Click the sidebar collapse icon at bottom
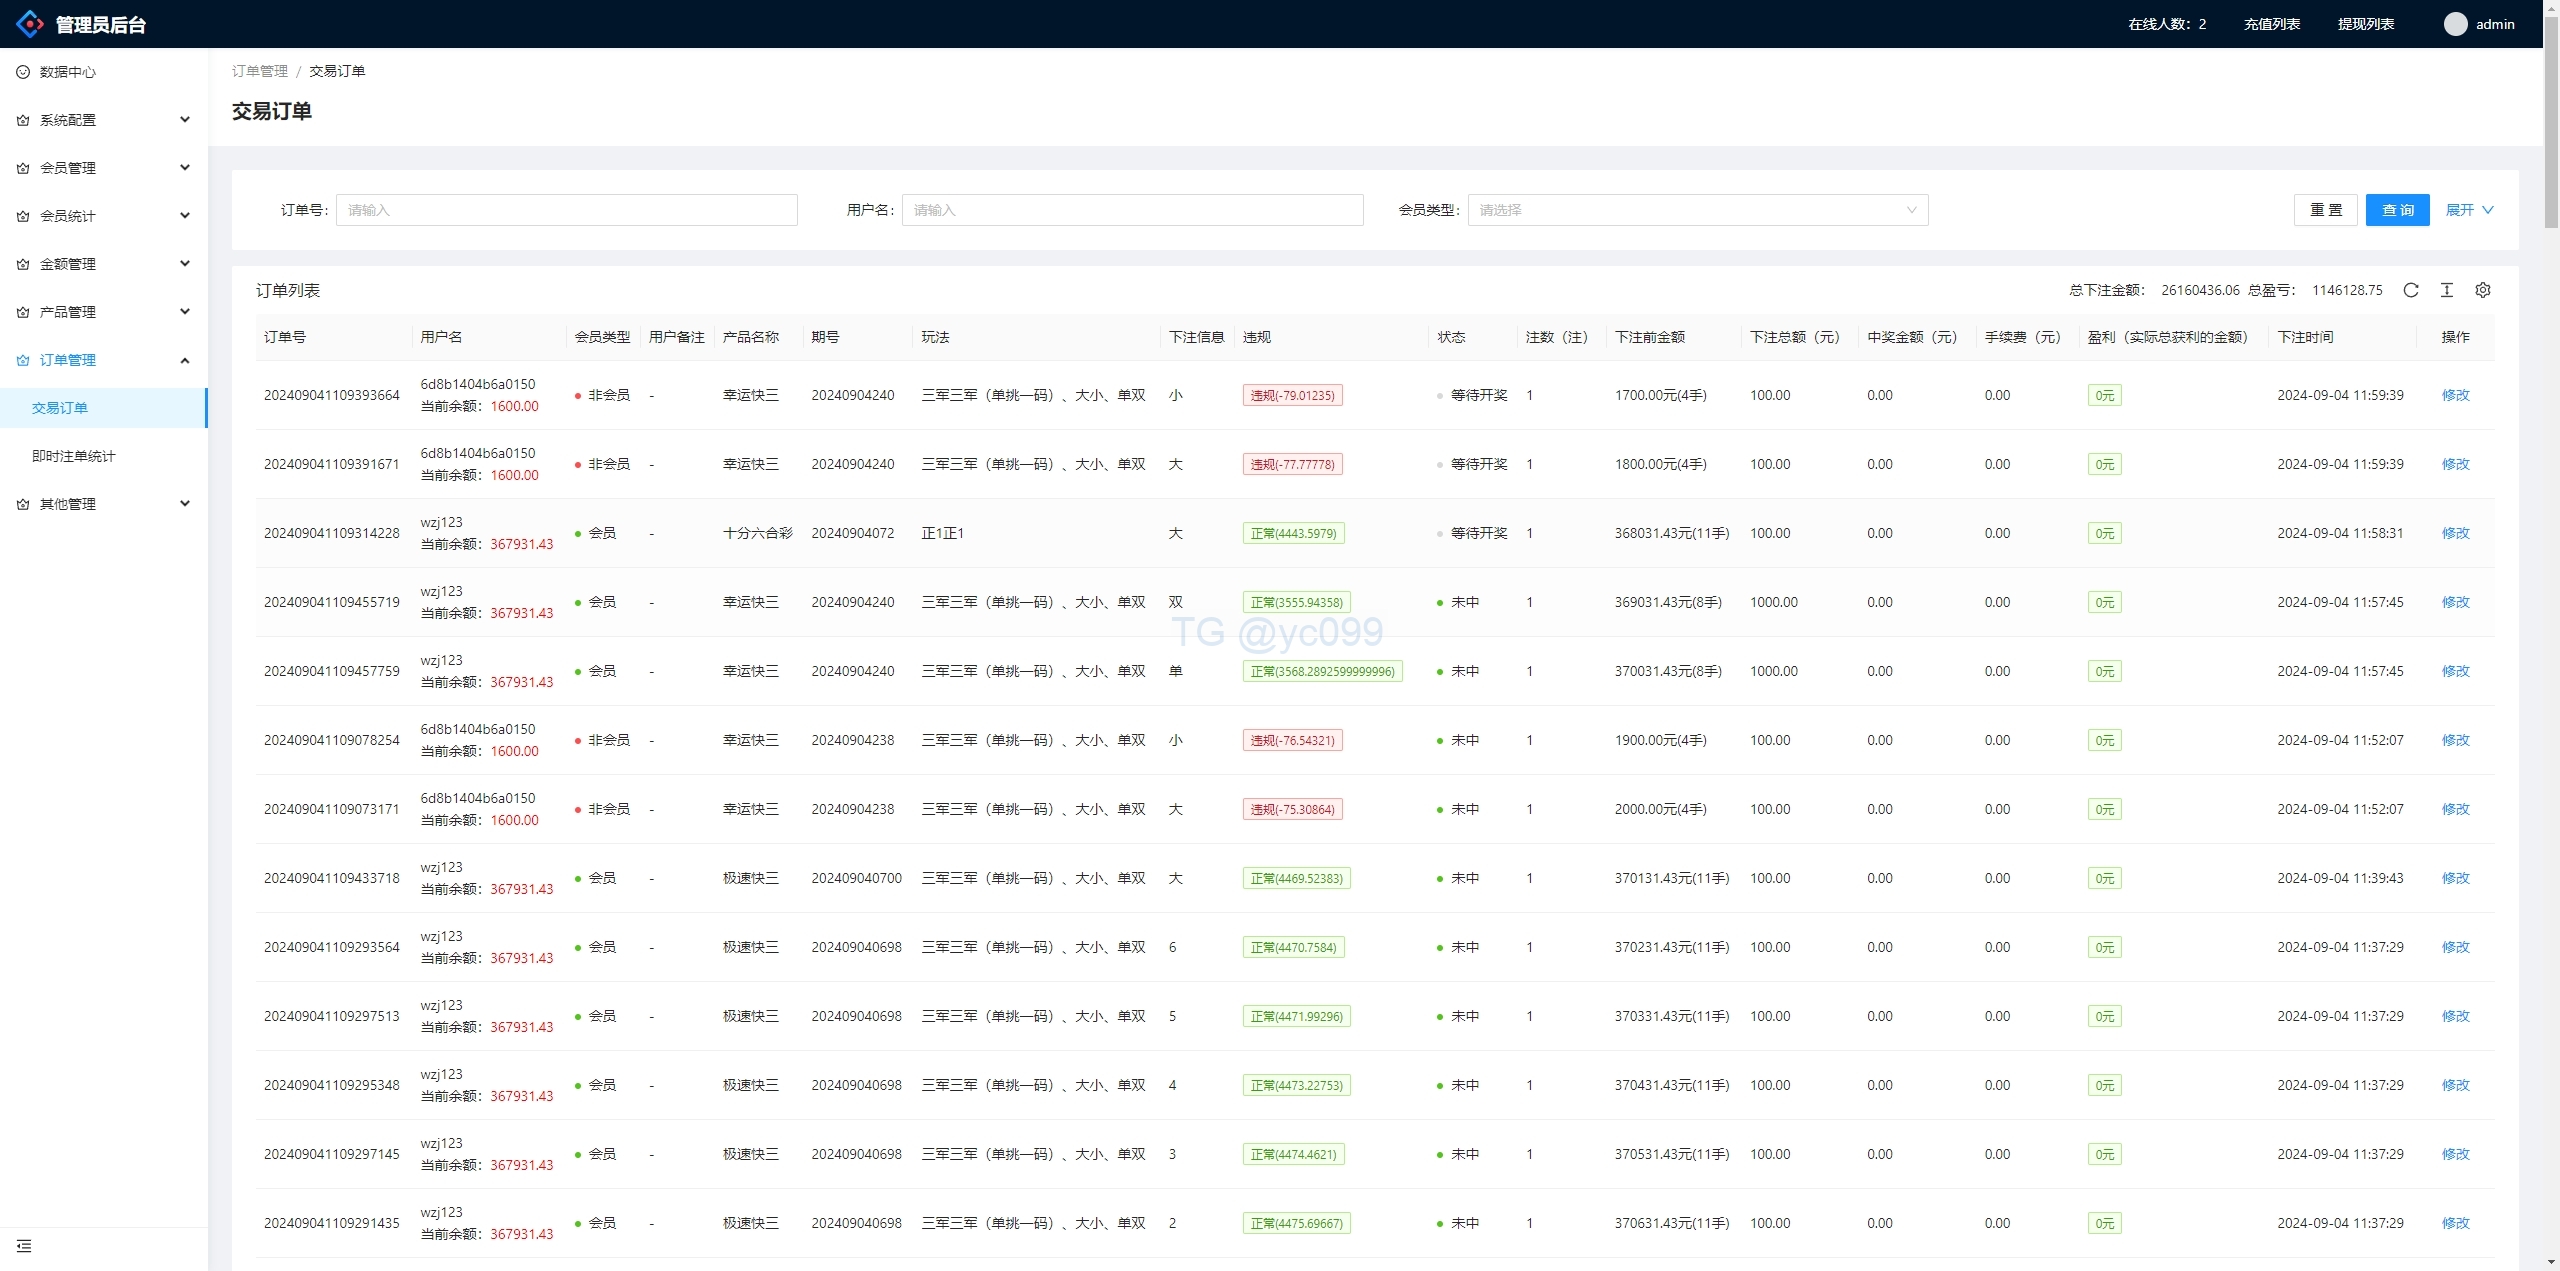The width and height of the screenshot is (2560, 1271). [24, 1246]
